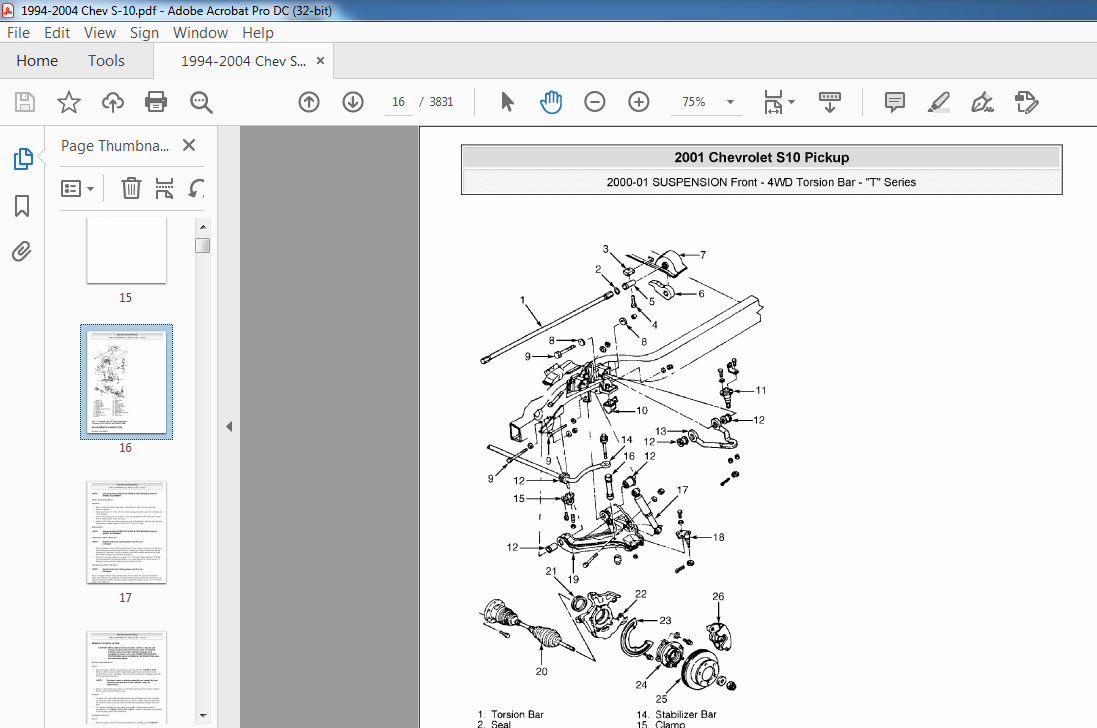Open Attachments paperclip panel
This screenshot has height=728, width=1097.
(x=22, y=251)
